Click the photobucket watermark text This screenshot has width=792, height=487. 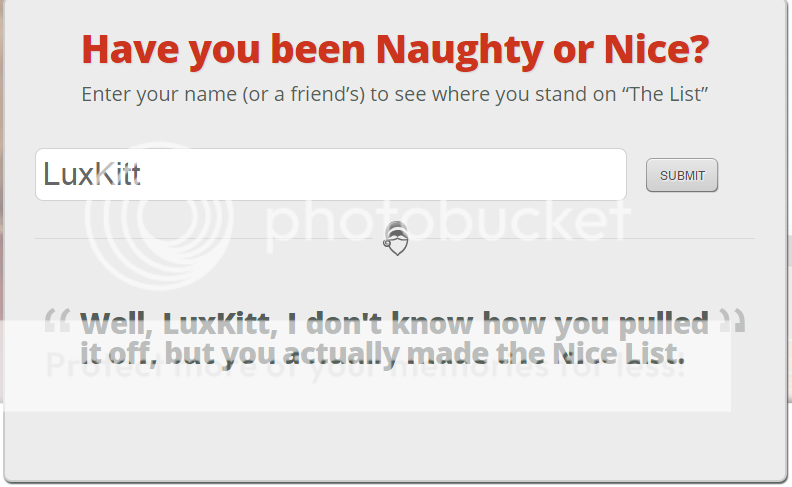tap(448, 220)
